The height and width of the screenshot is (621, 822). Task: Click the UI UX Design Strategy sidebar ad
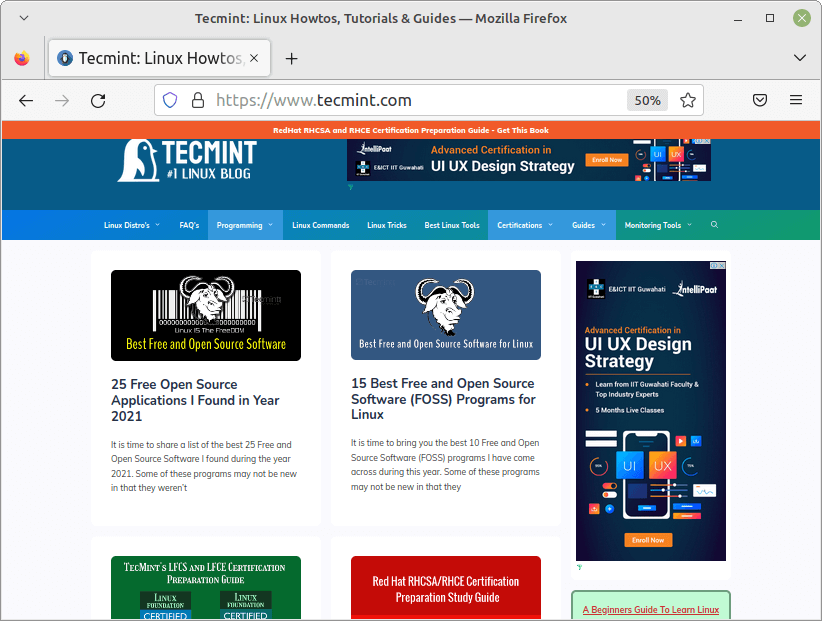[x=651, y=411]
